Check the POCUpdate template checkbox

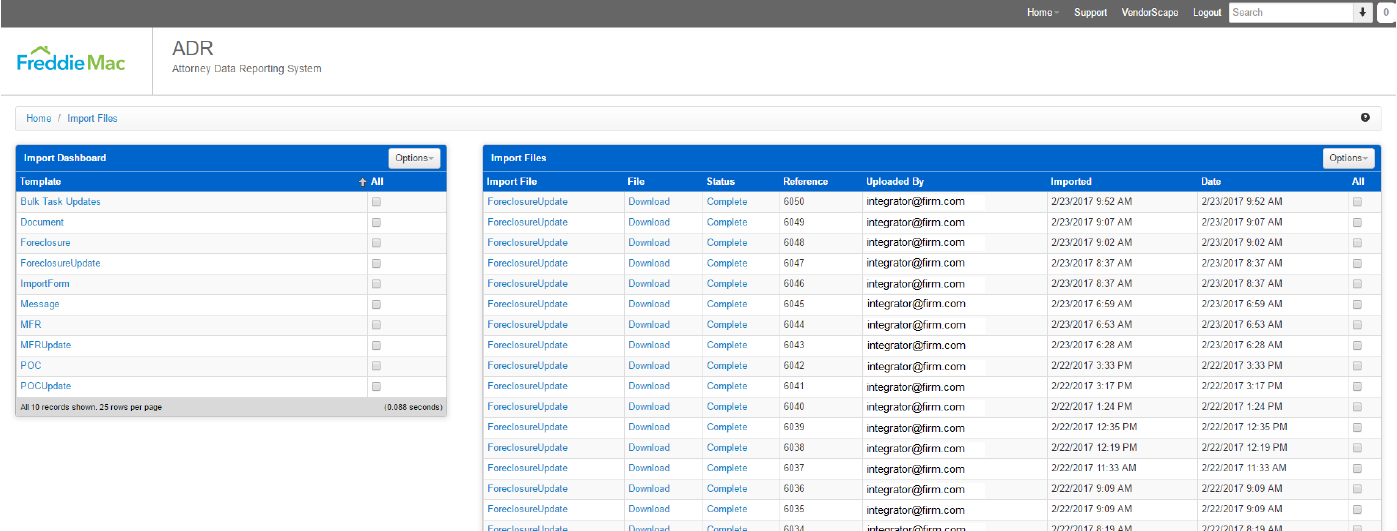pos(376,386)
